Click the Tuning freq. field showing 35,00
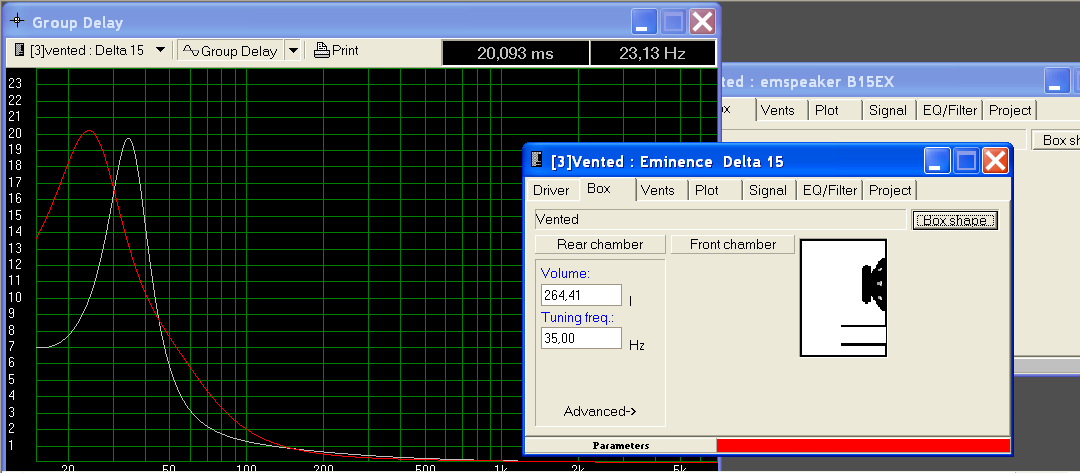The width and height of the screenshot is (1080, 473). (x=581, y=338)
